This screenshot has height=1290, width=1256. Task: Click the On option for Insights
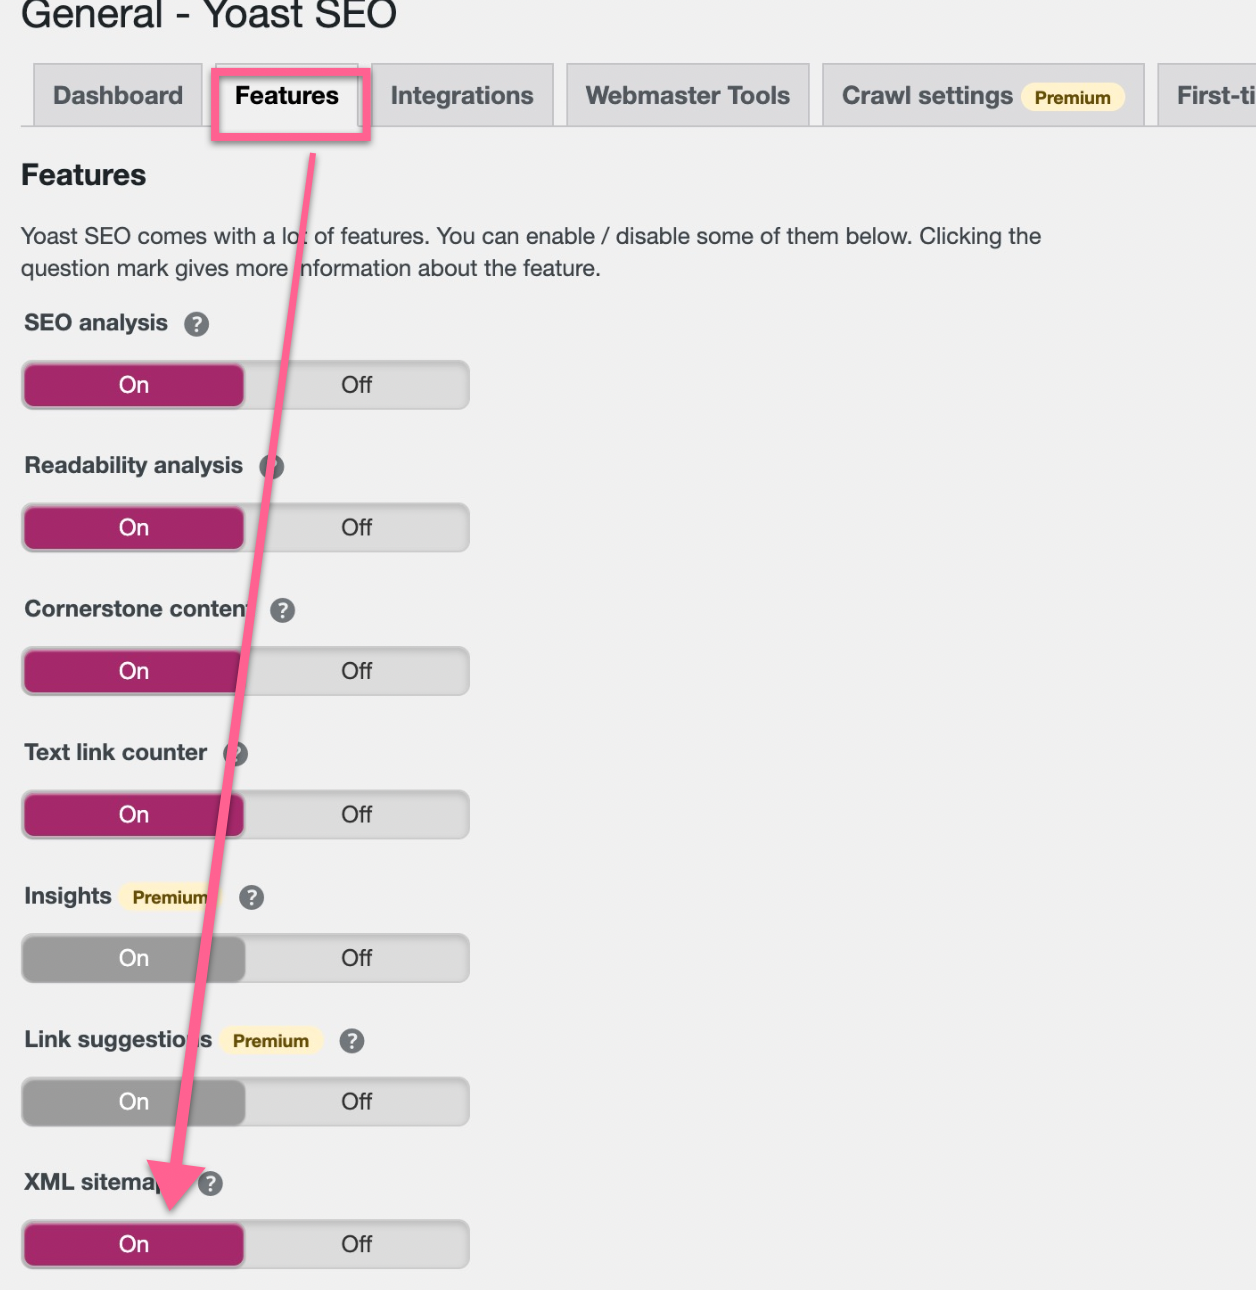(133, 958)
